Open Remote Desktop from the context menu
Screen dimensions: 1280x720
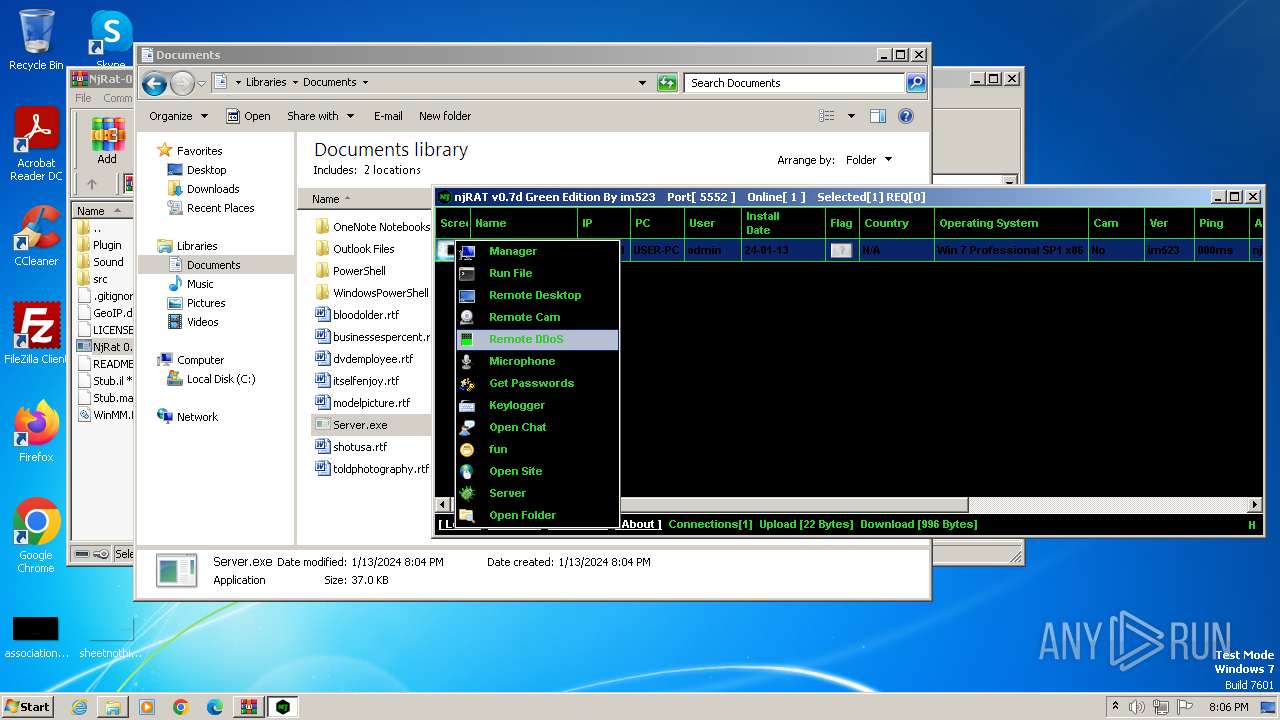(535, 295)
